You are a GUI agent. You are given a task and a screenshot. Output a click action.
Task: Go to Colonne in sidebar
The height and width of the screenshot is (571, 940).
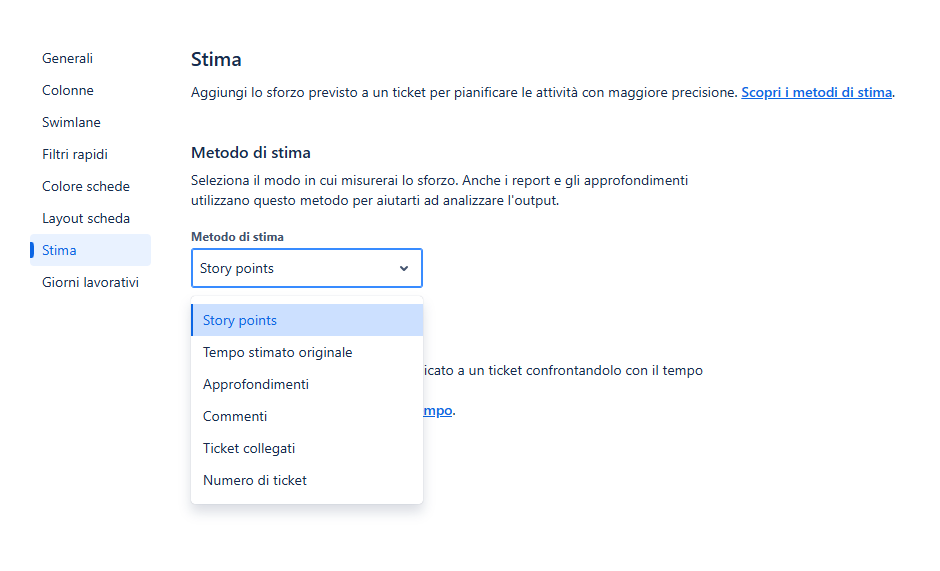click(68, 91)
